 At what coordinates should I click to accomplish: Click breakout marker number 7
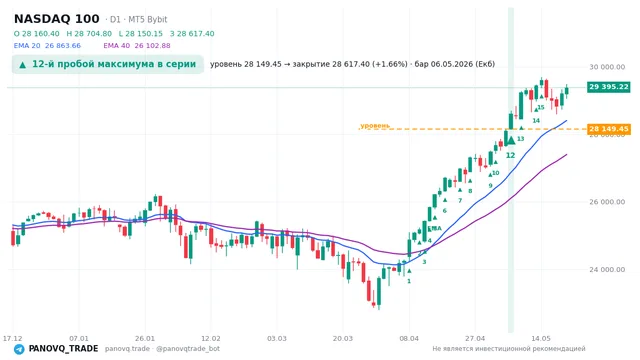(460, 200)
